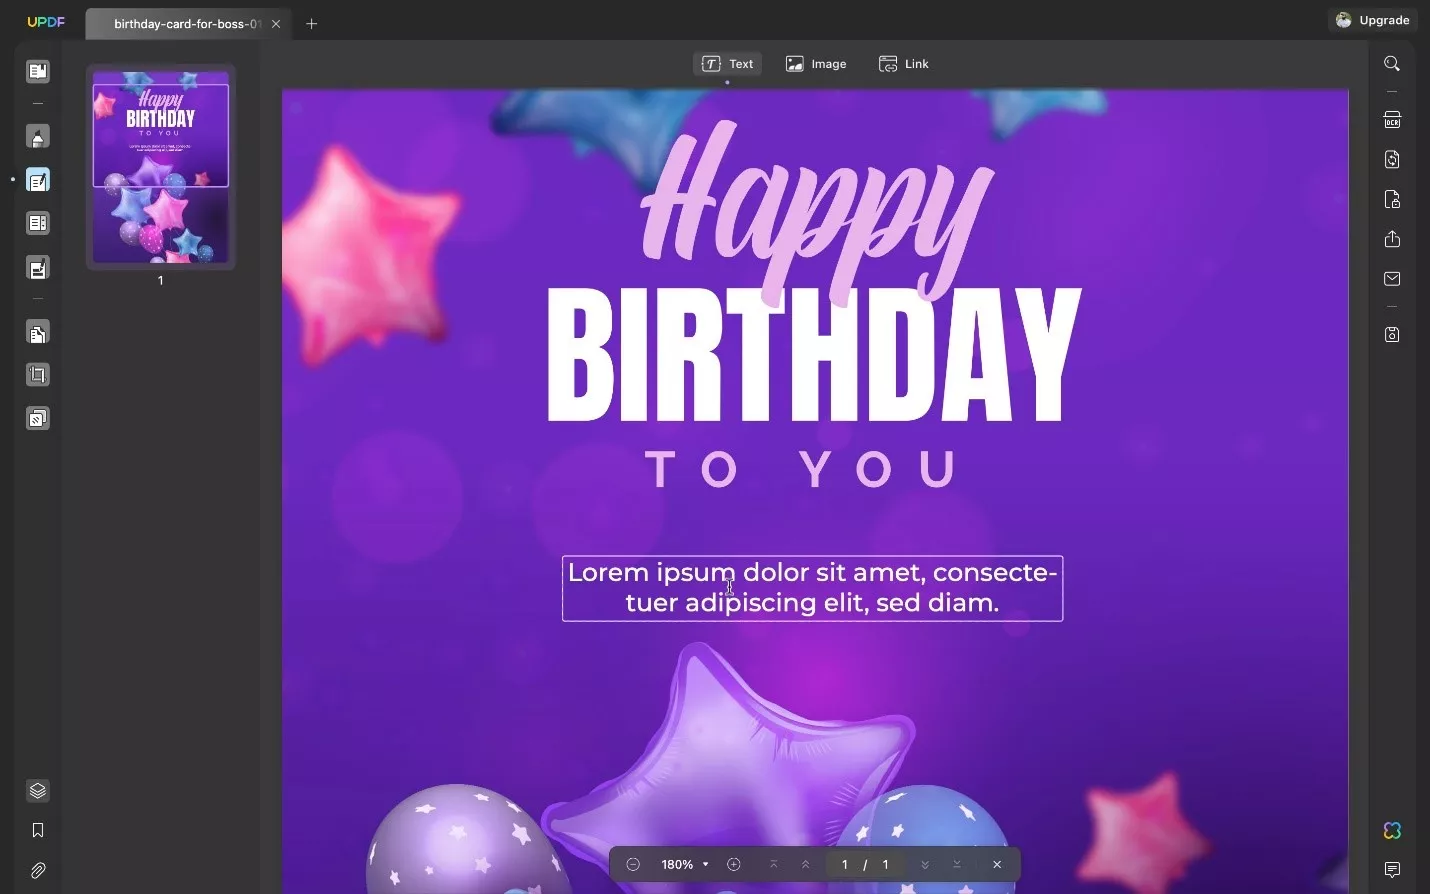
Task: Select the Image editing tool
Action: pyautogui.click(x=816, y=64)
